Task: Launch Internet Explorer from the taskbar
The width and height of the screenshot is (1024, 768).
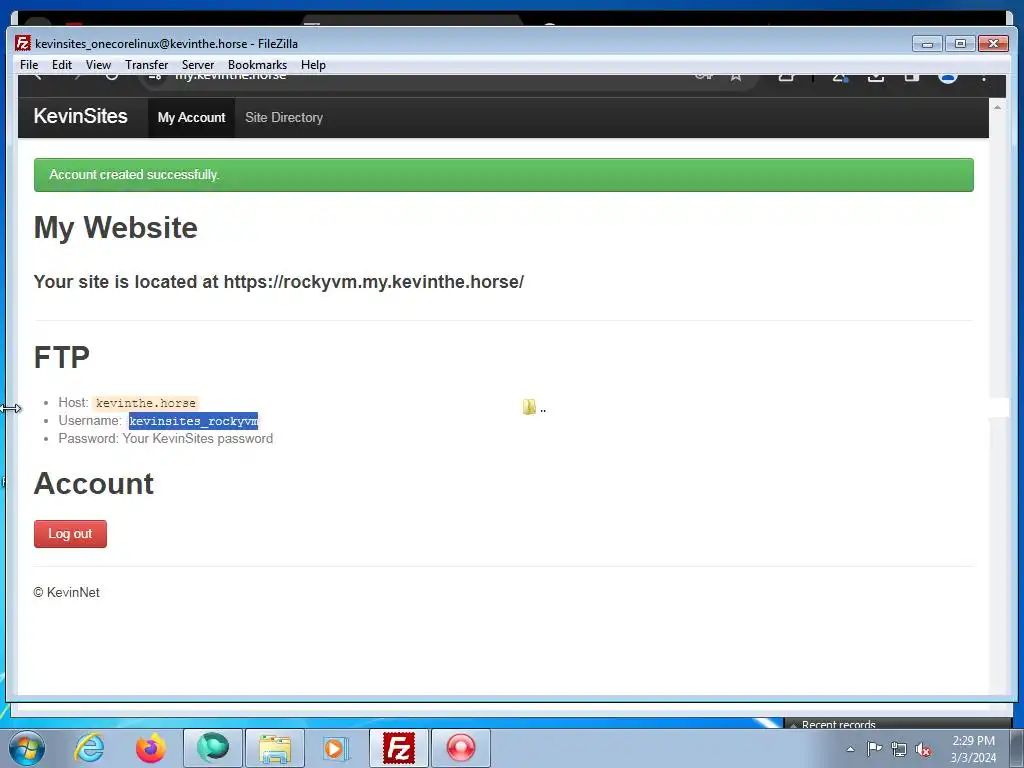Action: (x=89, y=748)
